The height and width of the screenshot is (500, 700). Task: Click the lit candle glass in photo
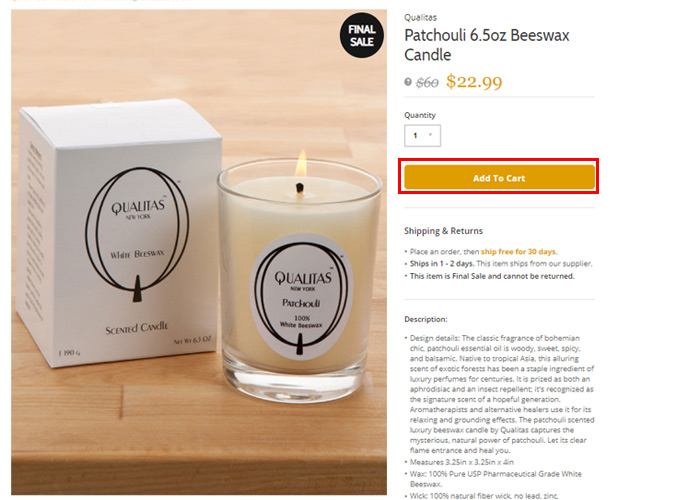(300, 279)
